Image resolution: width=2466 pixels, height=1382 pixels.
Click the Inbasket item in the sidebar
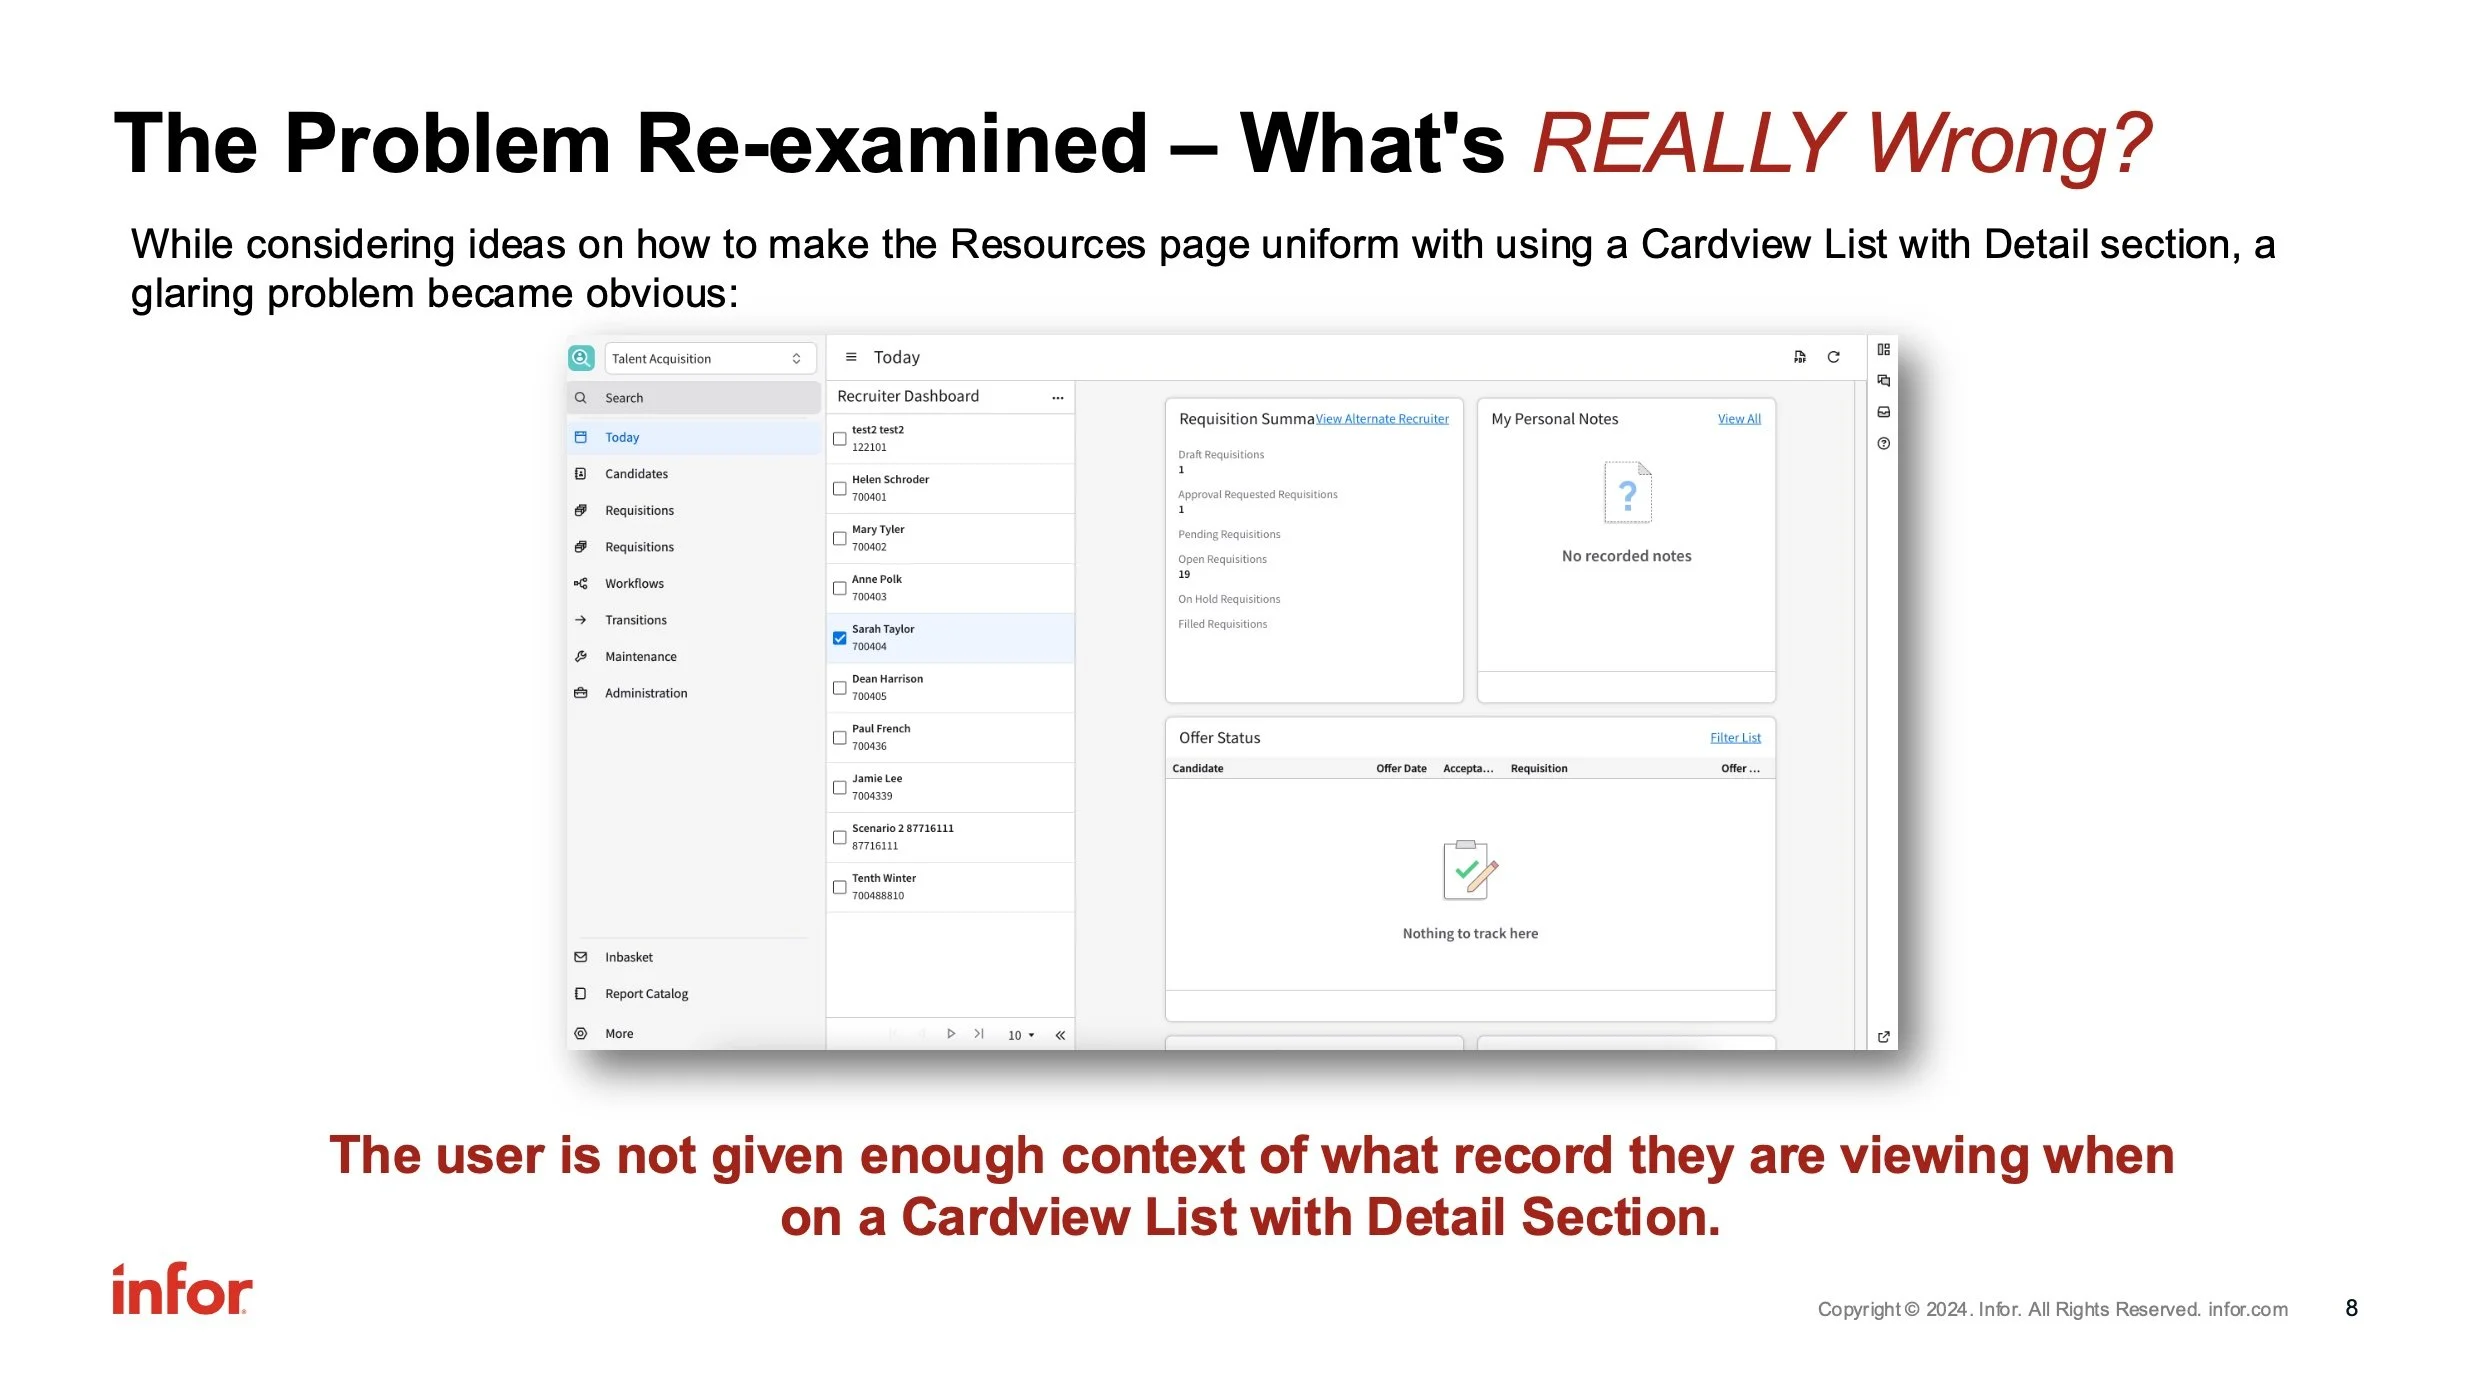pyautogui.click(x=628, y=957)
